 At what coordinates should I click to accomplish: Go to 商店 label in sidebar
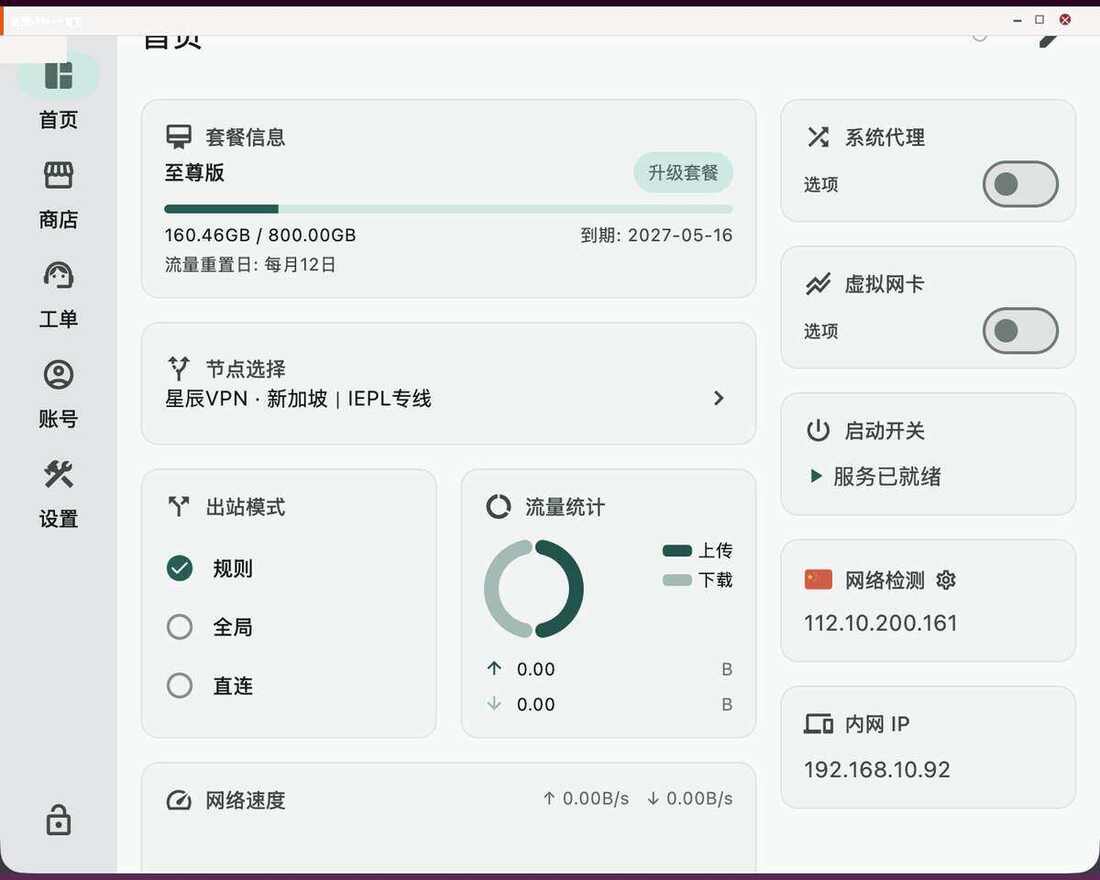pyautogui.click(x=58, y=220)
